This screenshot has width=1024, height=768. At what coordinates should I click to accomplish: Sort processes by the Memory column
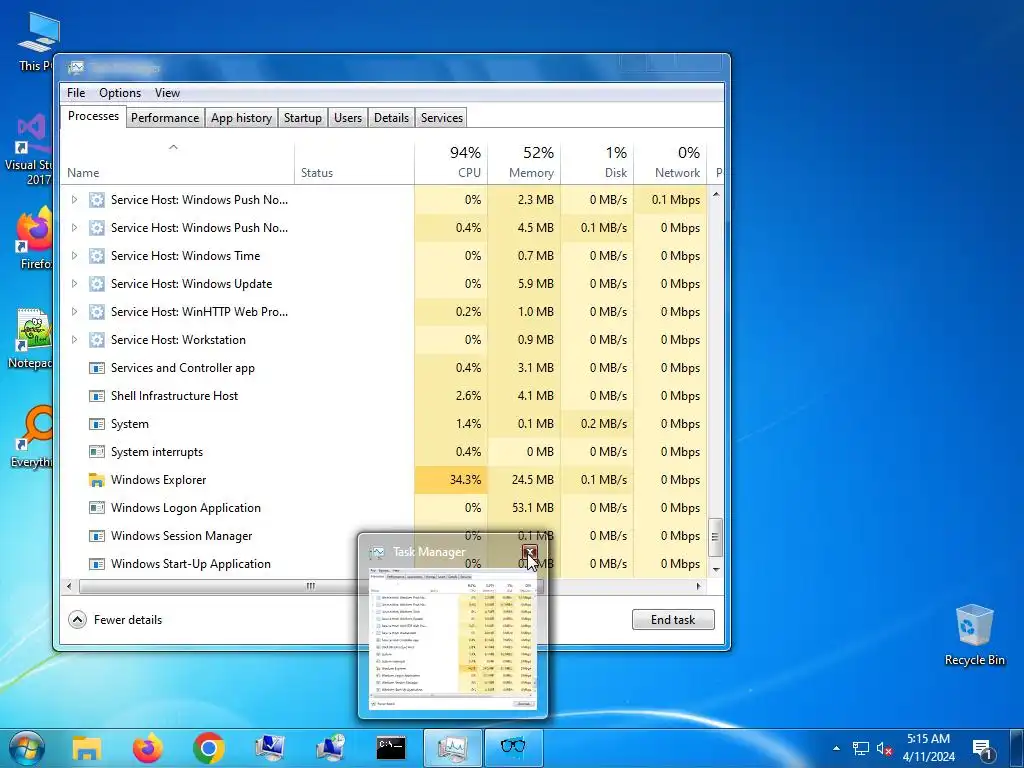pyautogui.click(x=524, y=163)
